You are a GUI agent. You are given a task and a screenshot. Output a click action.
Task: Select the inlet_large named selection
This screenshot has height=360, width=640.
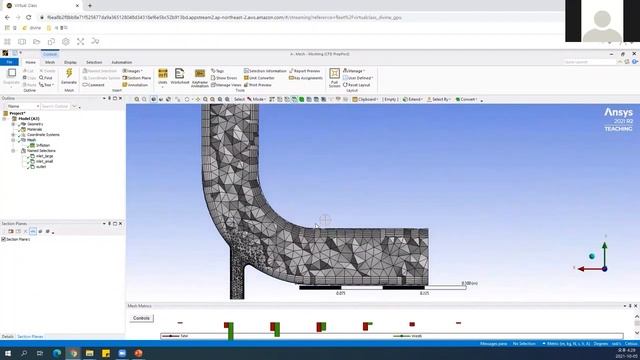click(x=44, y=156)
